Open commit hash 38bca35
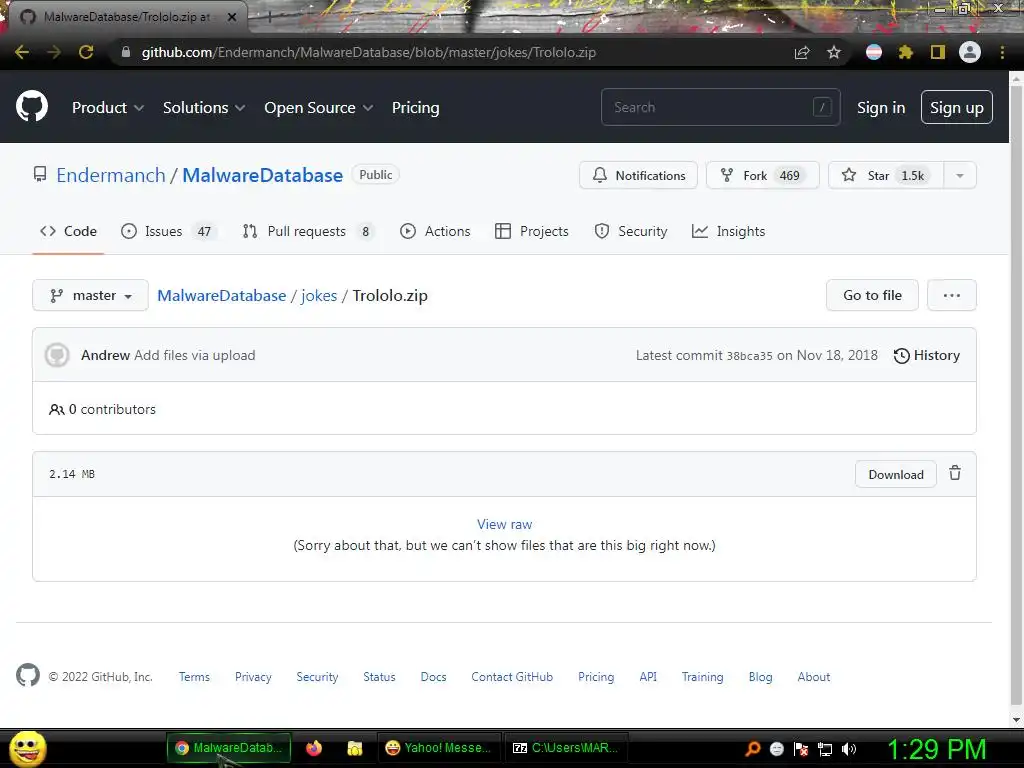 (749, 356)
